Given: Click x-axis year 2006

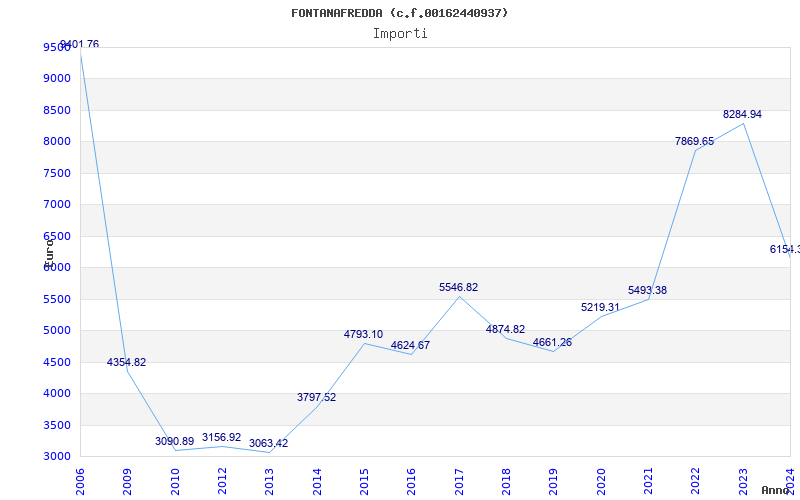Looking at the screenshot, I should click(80, 482).
